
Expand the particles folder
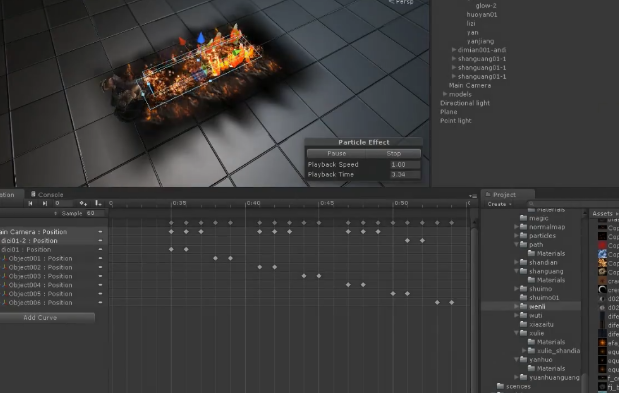(516, 236)
